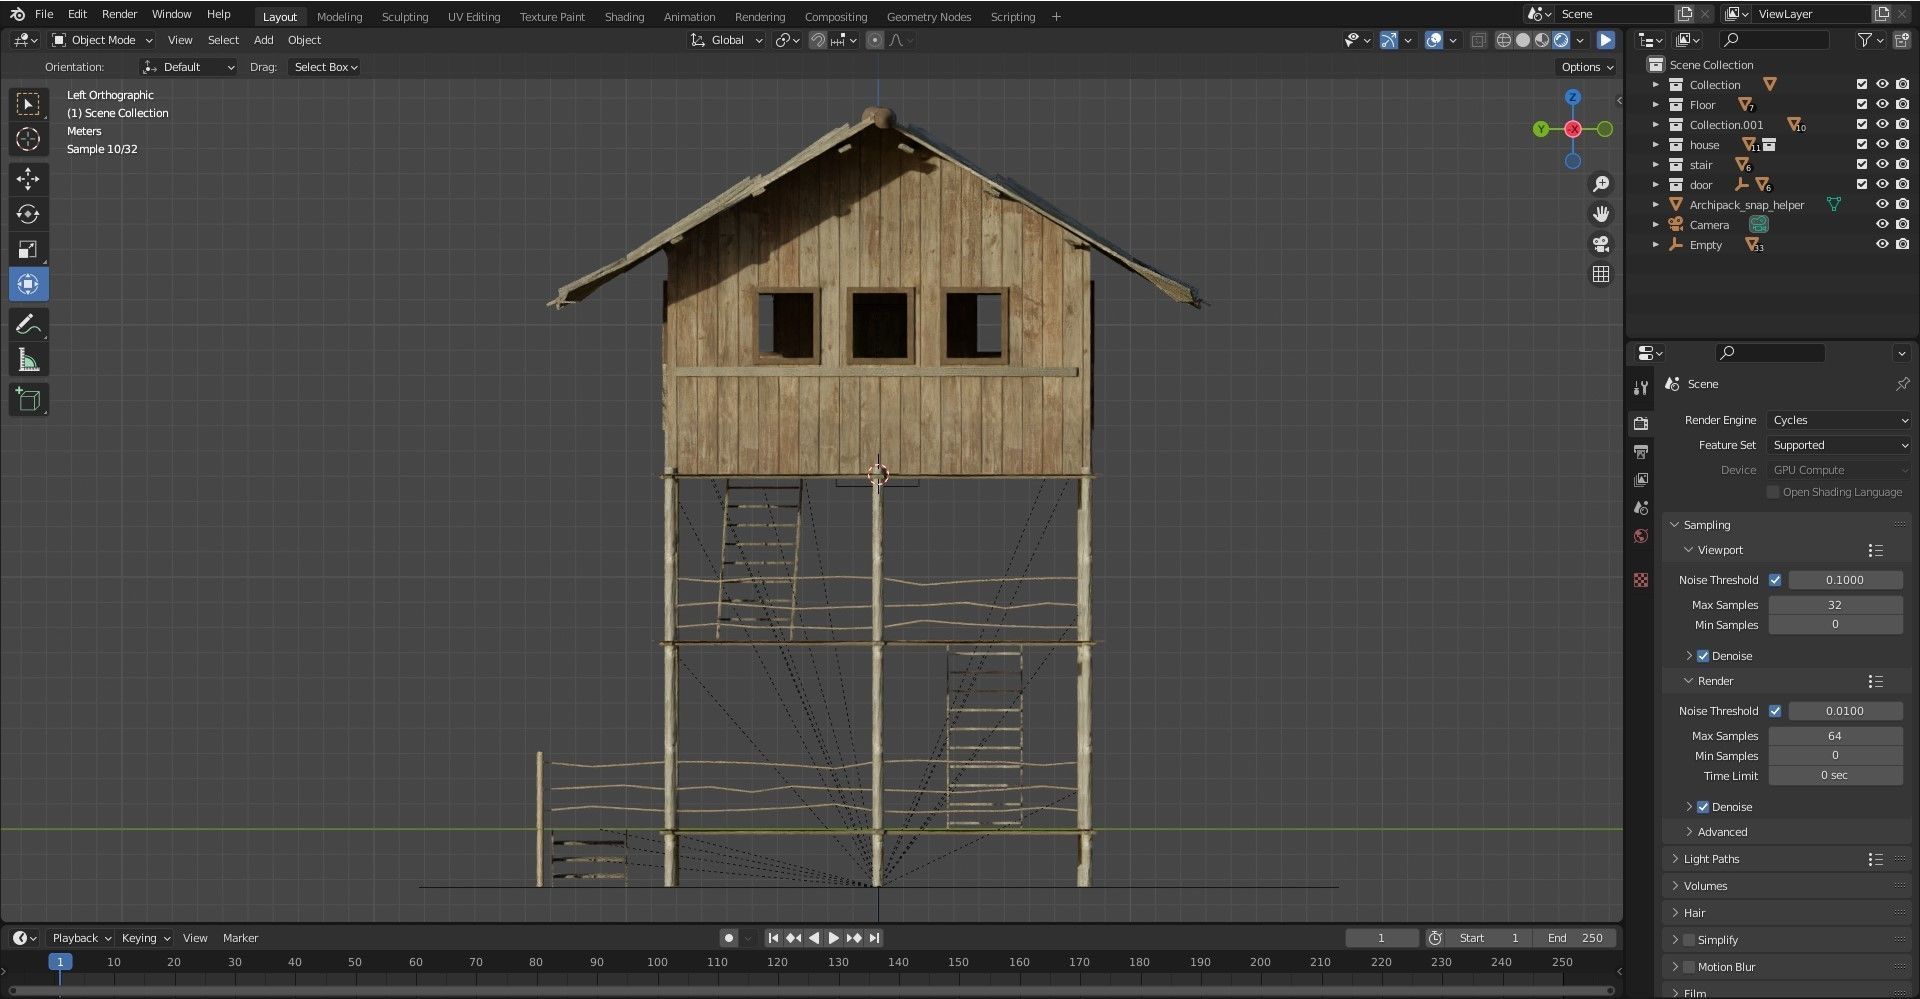Enable the Motion Blur checkbox

[1689, 967]
